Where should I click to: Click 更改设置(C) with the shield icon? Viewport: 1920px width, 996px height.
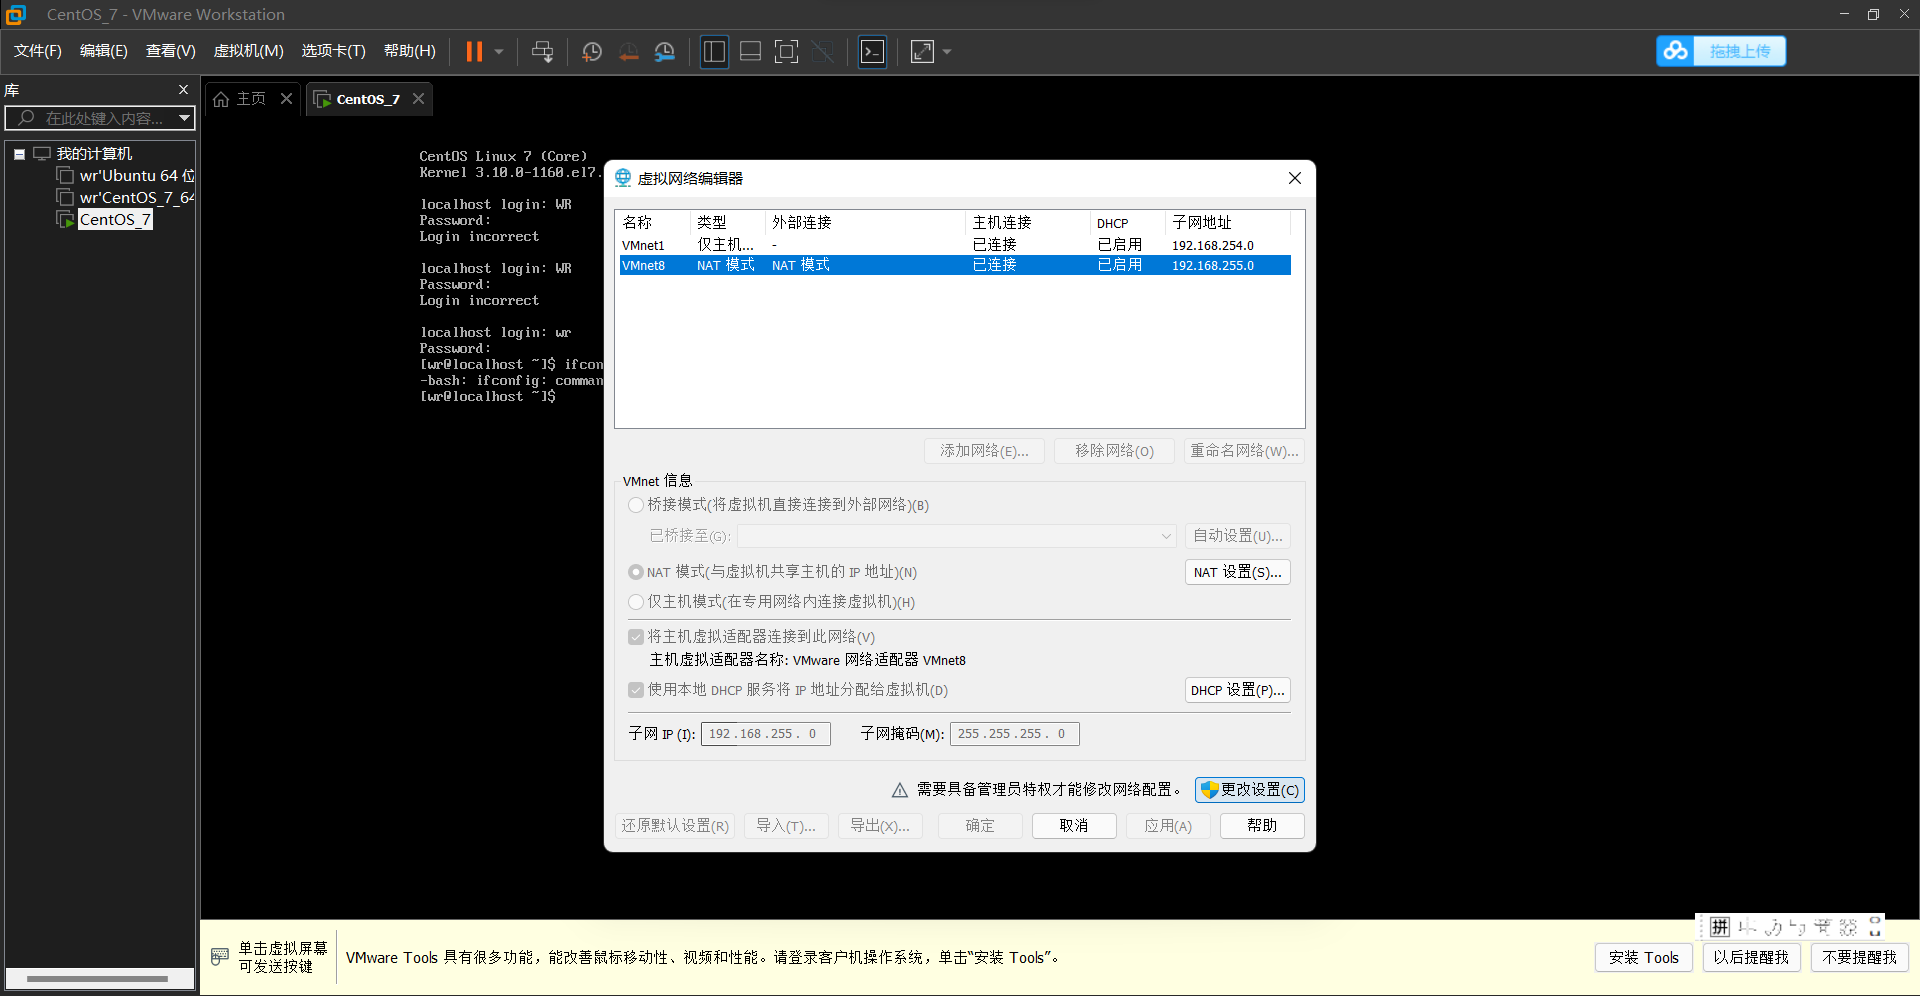pos(1250,790)
